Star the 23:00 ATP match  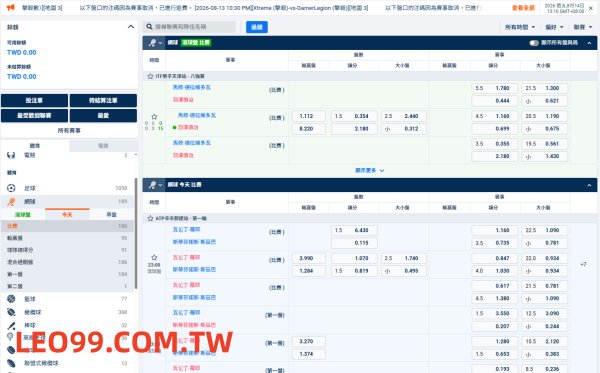(154, 257)
